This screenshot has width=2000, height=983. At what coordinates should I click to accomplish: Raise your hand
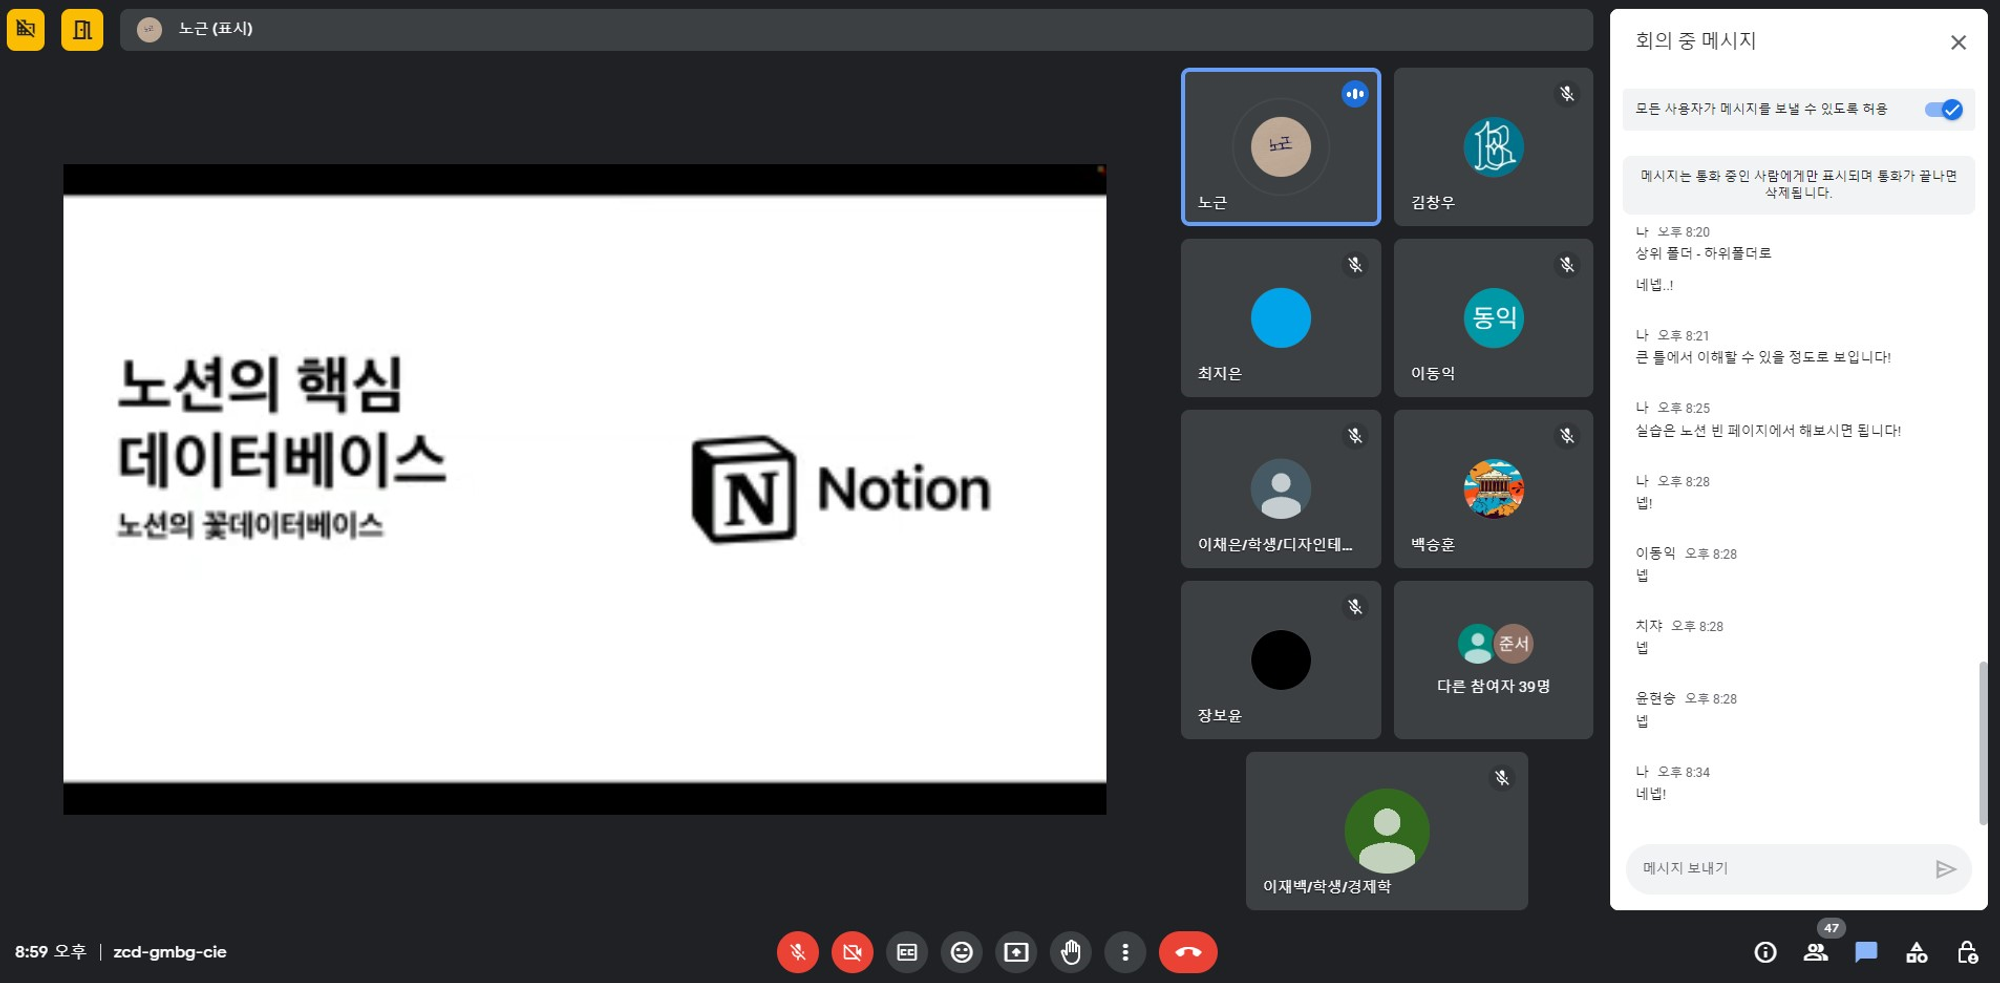pyautogui.click(x=1071, y=952)
